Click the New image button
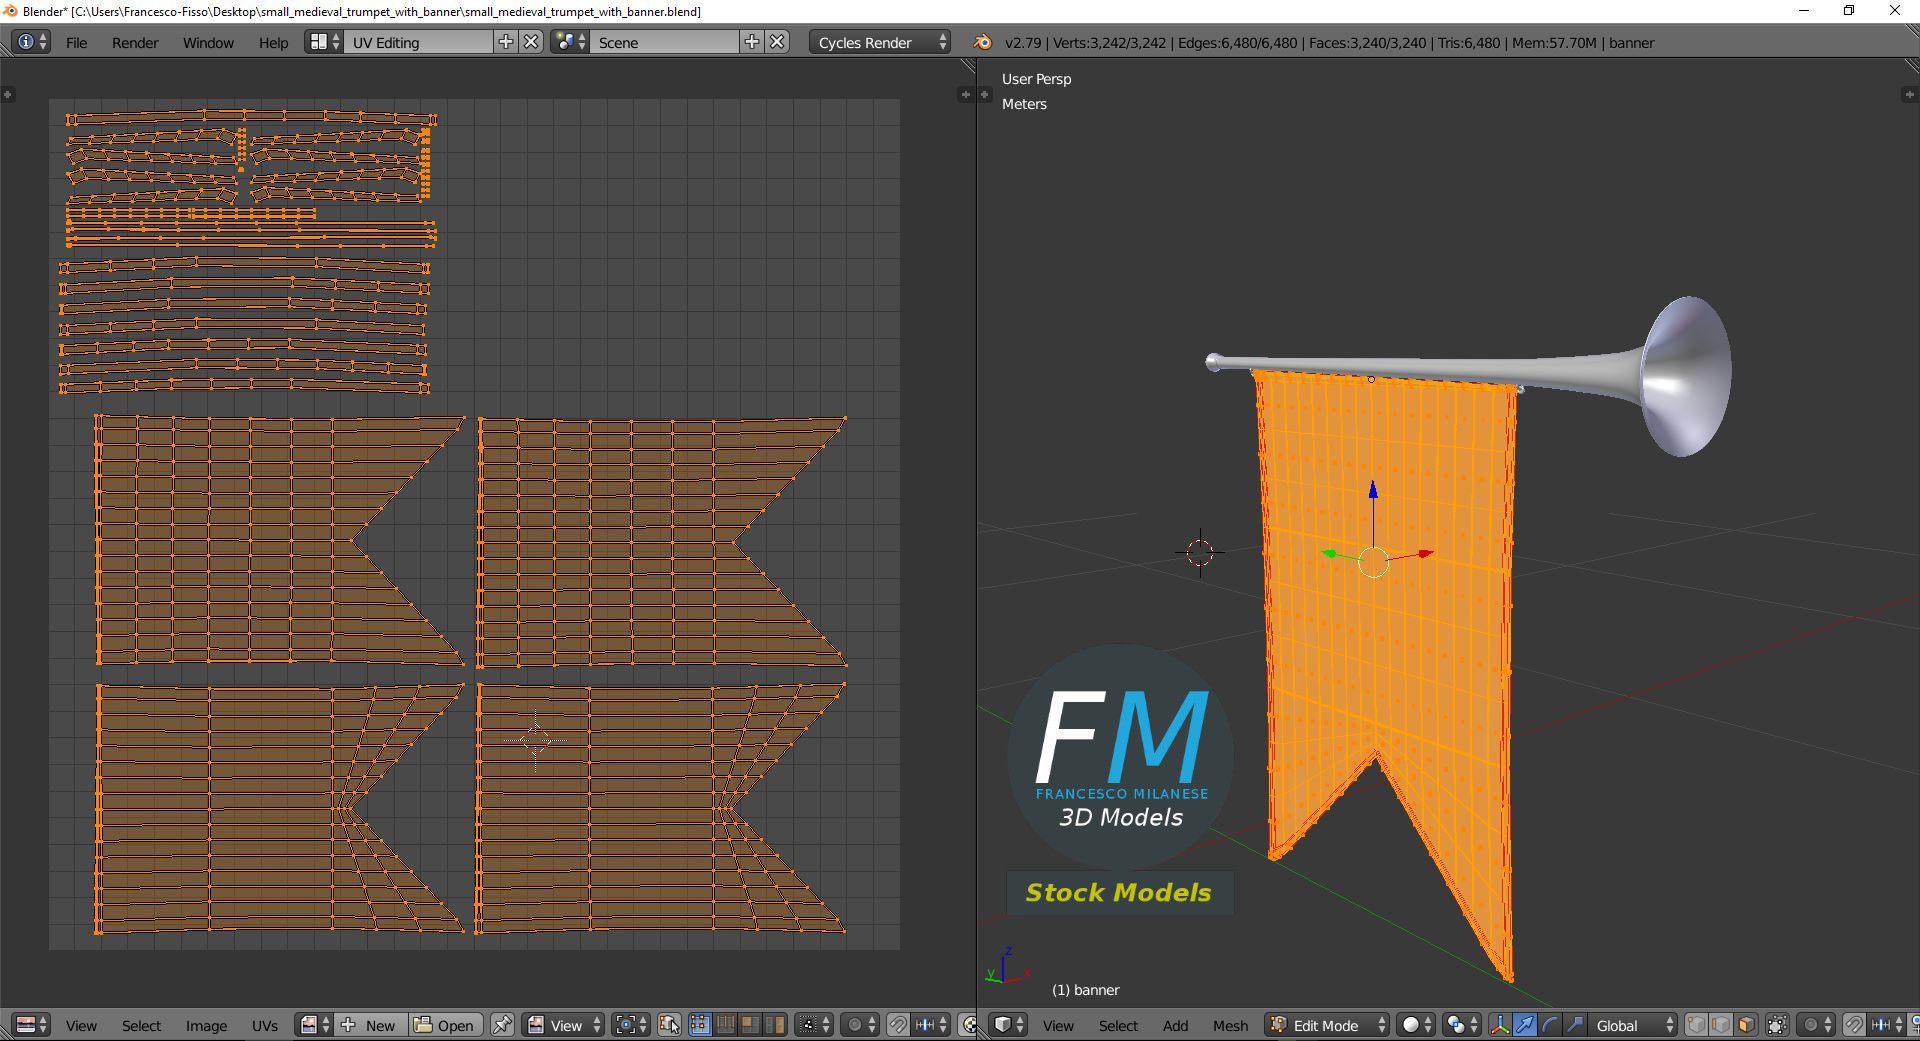 370,1025
